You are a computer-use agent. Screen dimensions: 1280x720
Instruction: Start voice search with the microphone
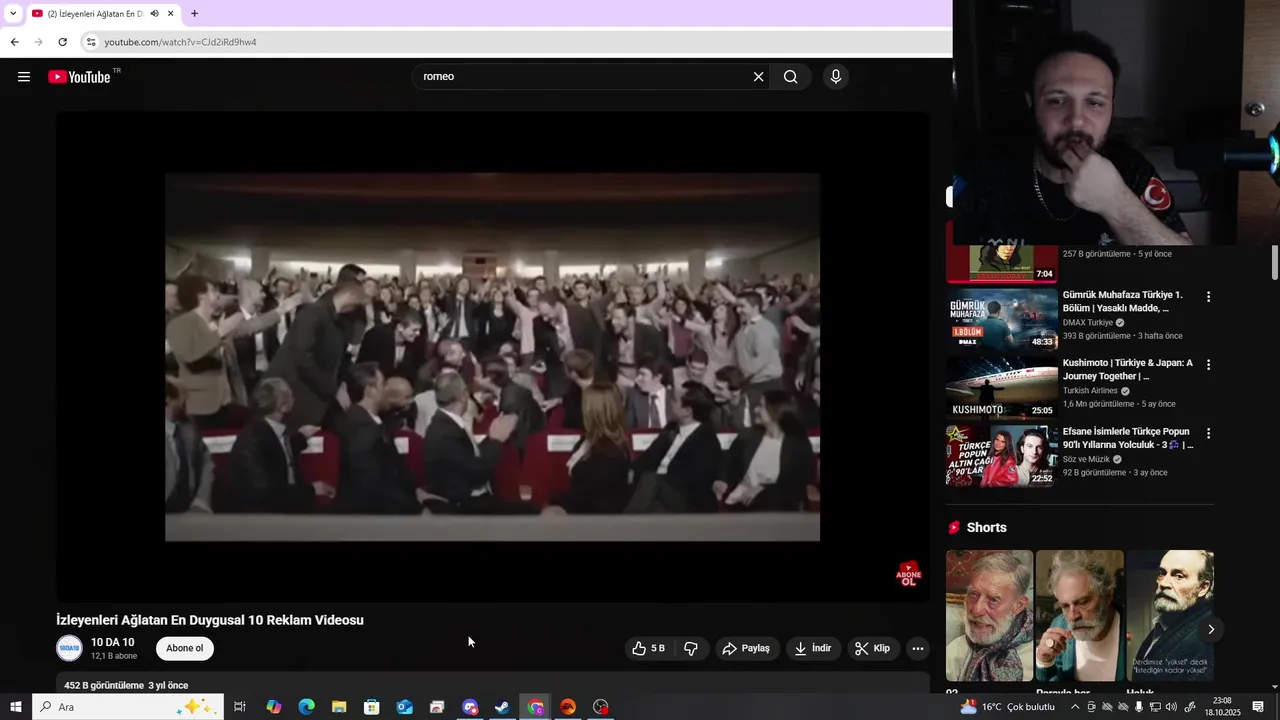pos(836,77)
